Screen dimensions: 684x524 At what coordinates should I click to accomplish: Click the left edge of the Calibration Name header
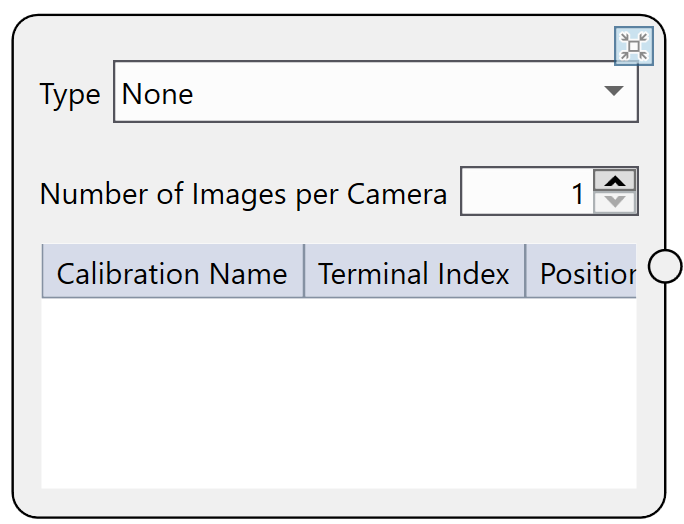45,272
